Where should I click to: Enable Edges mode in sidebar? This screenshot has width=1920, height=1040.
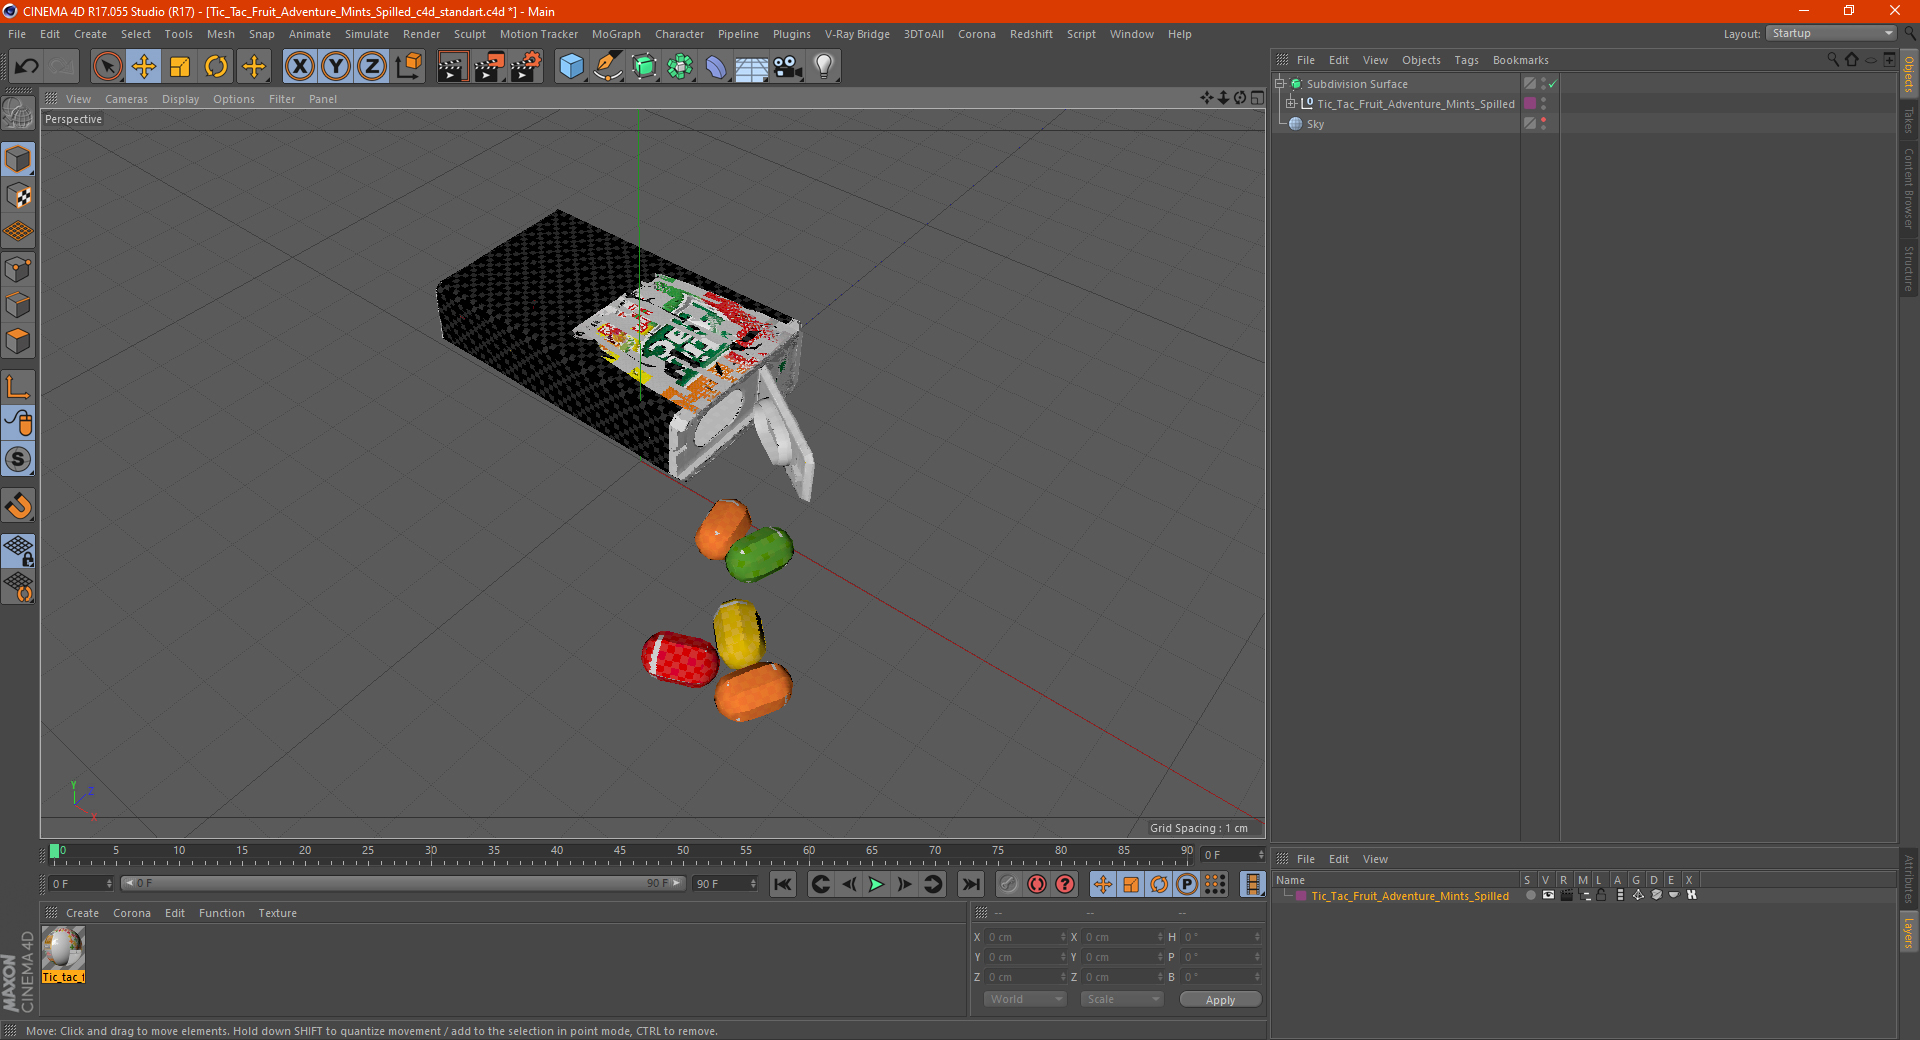18,305
